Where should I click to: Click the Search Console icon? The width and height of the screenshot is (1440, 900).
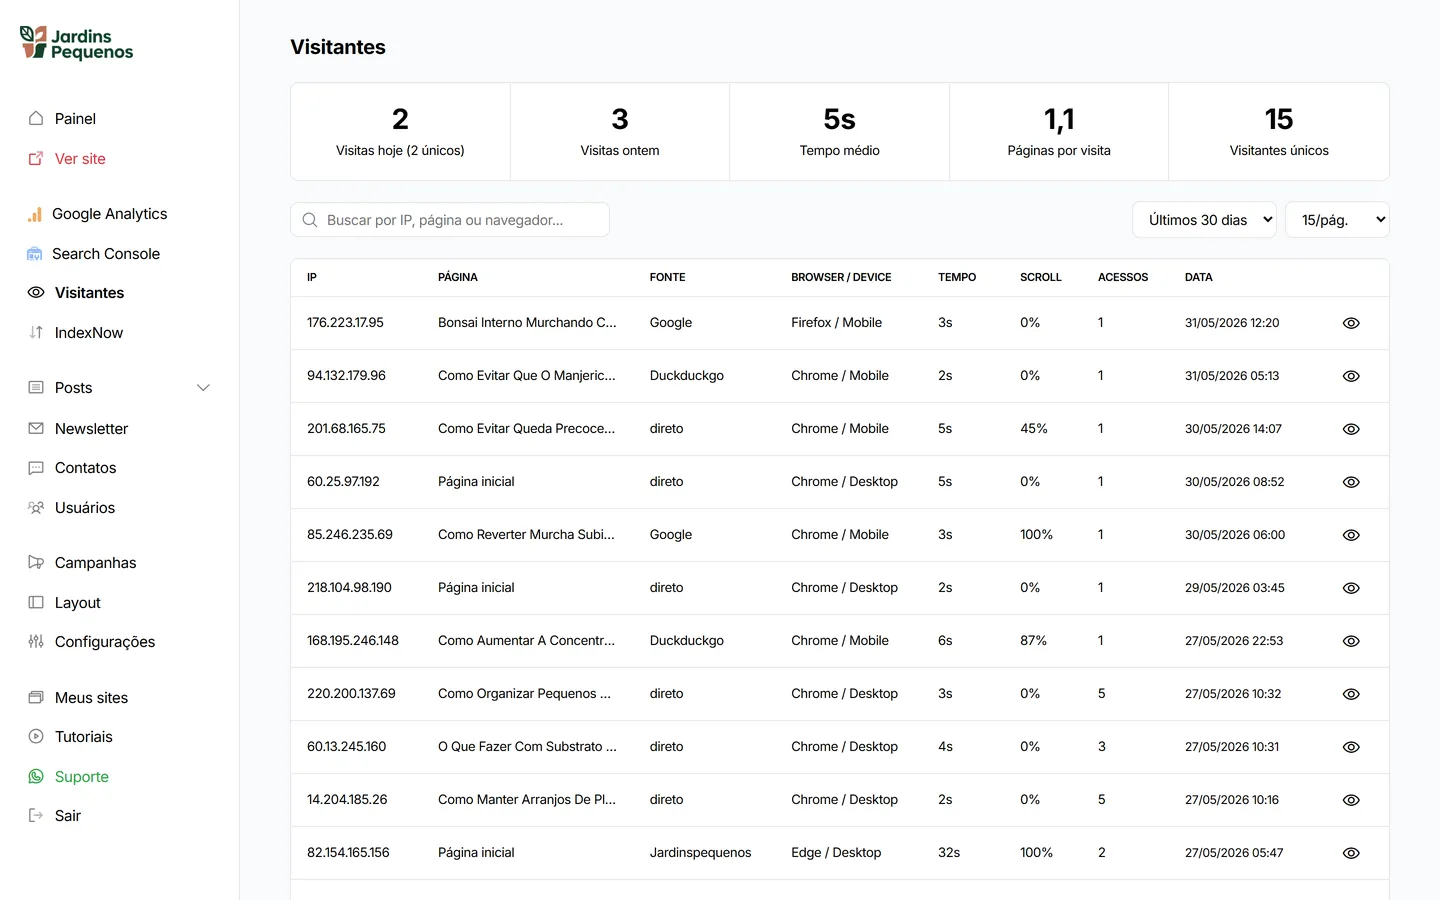[35, 254]
